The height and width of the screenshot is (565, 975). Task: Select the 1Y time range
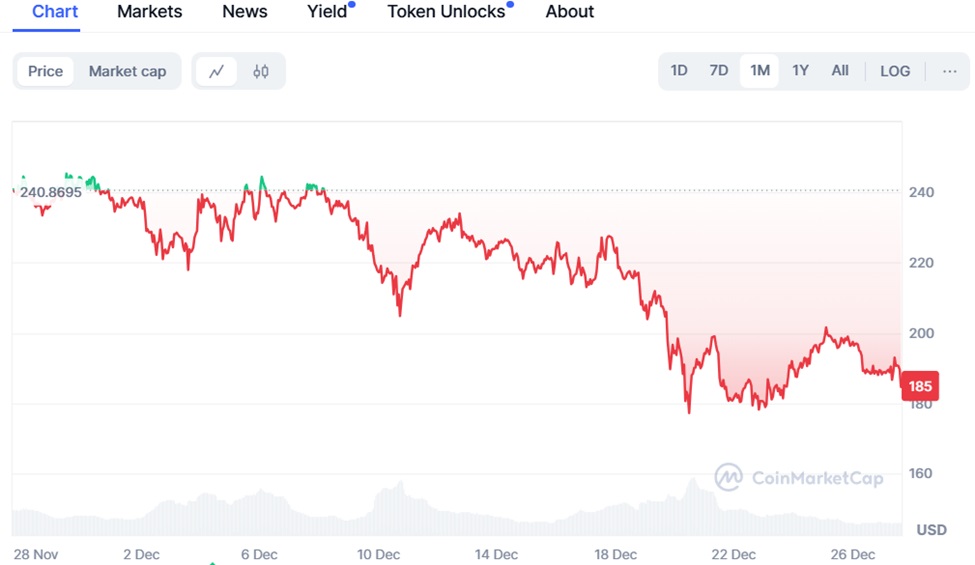pyautogui.click(x=800, y=71)
